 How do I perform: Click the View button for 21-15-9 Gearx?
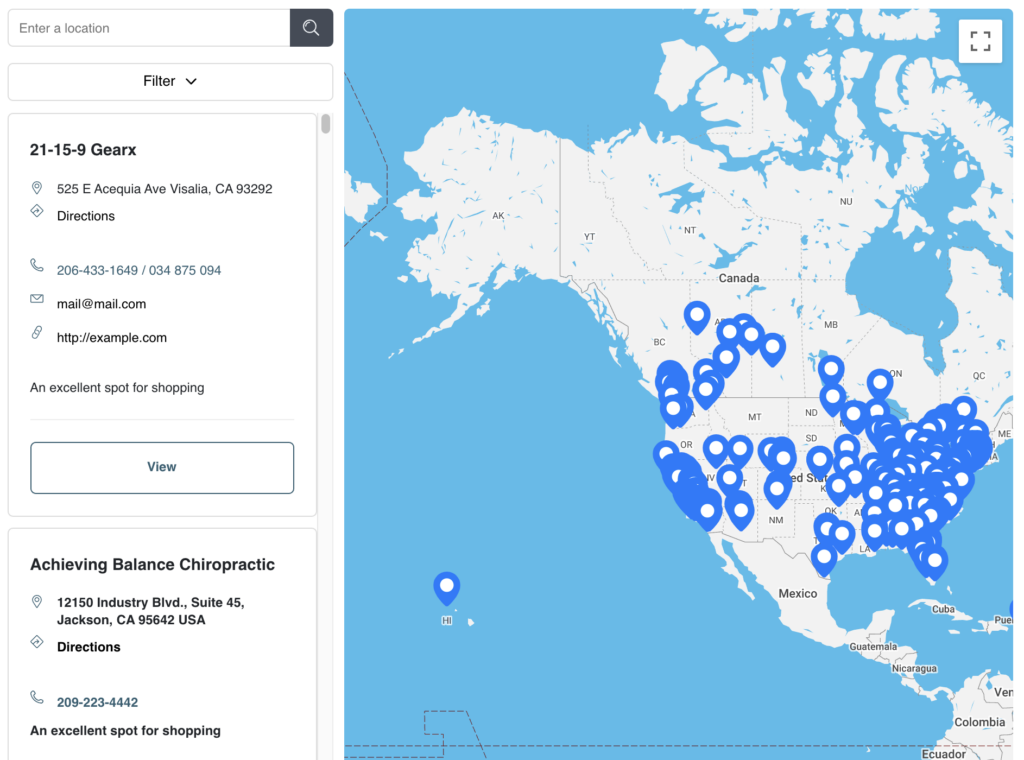tap(161, 467)
